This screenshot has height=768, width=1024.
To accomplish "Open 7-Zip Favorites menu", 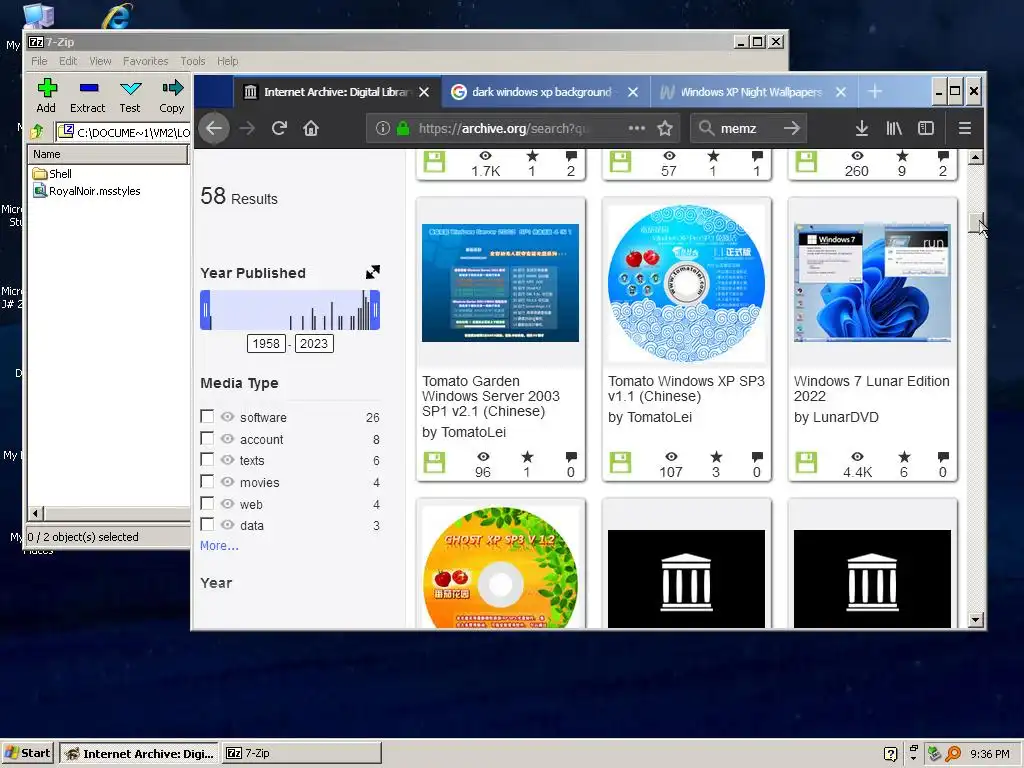I will (146, 61).
